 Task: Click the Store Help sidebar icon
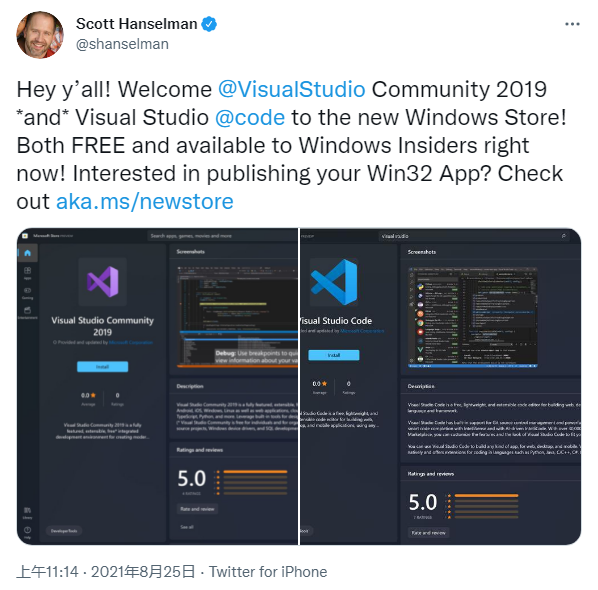[x=27, y=532]
